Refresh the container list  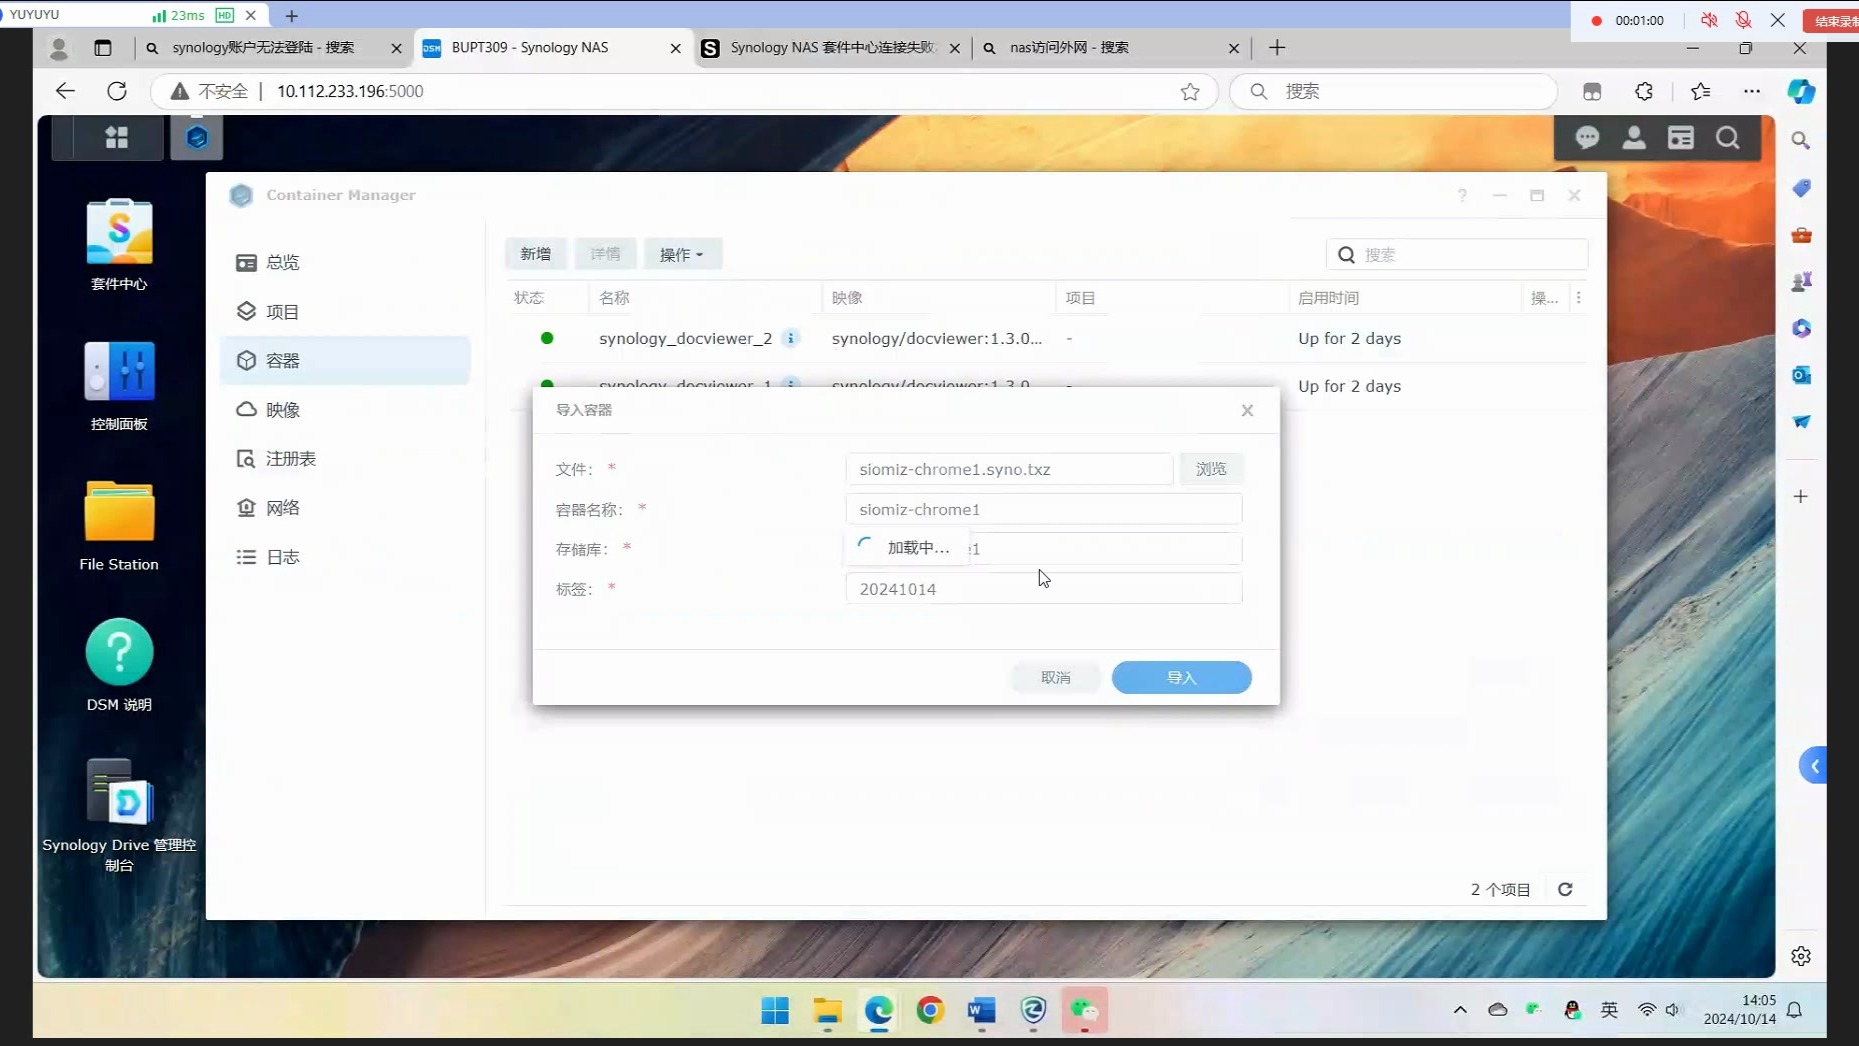pos(1565,889)
